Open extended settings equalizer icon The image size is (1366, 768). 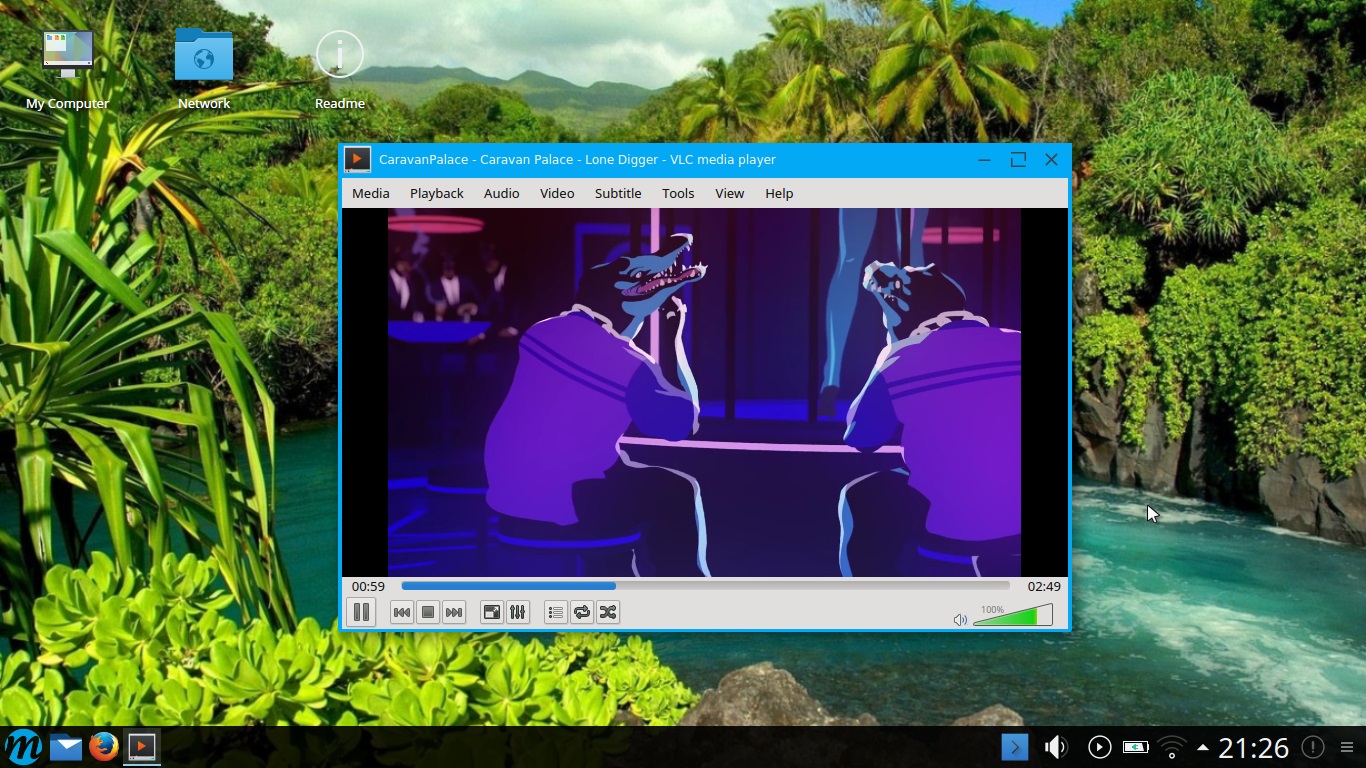pyautogui.click(x=517, y=612)
